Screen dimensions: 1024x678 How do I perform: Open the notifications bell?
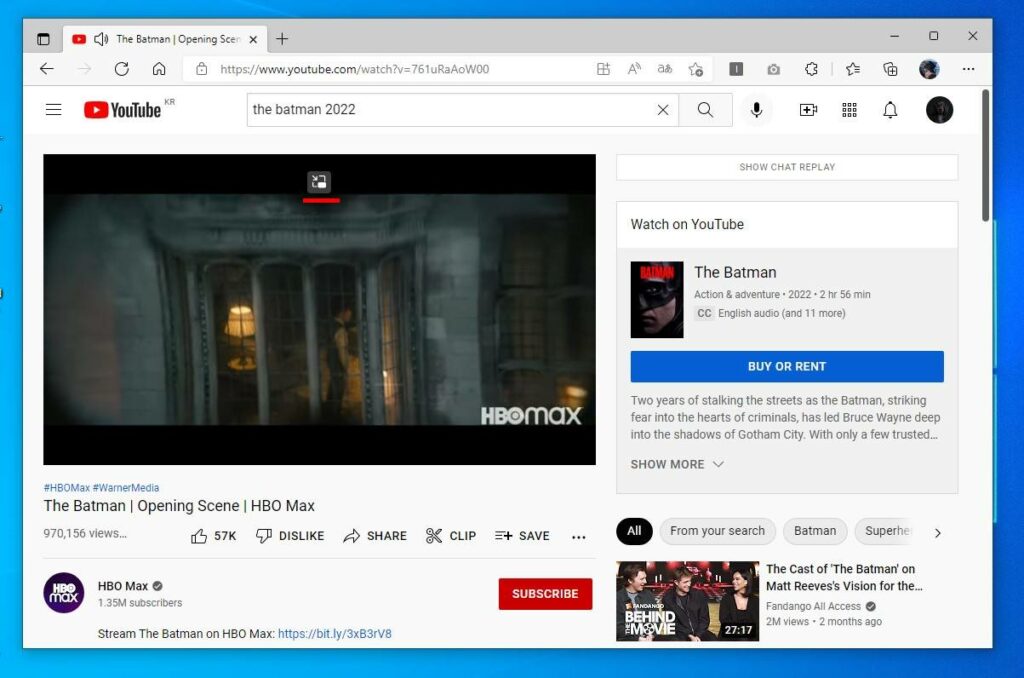tap(890, 110)
